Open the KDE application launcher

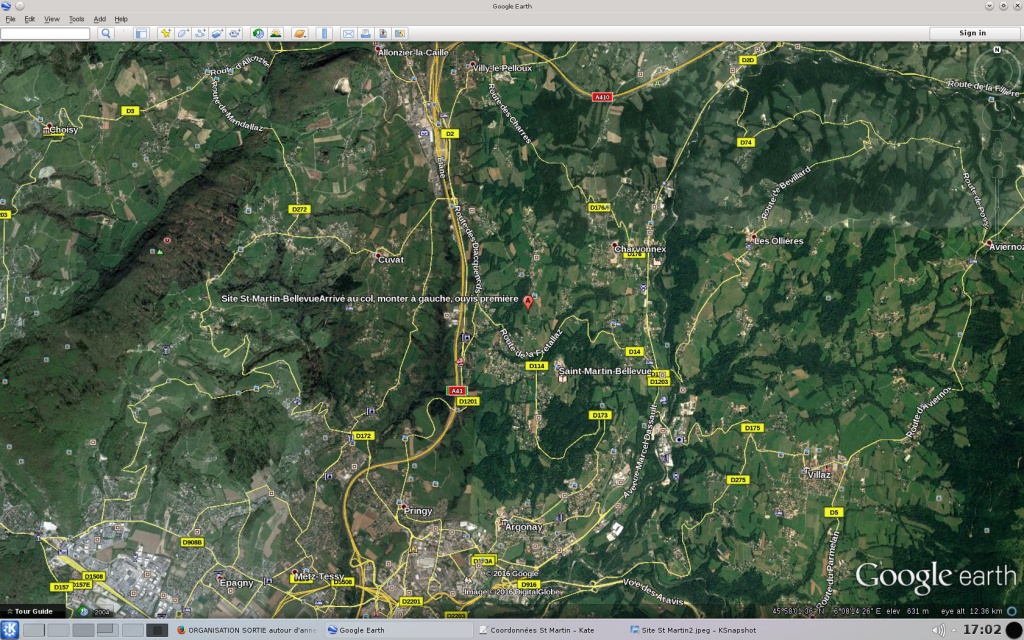click(10, 630)
